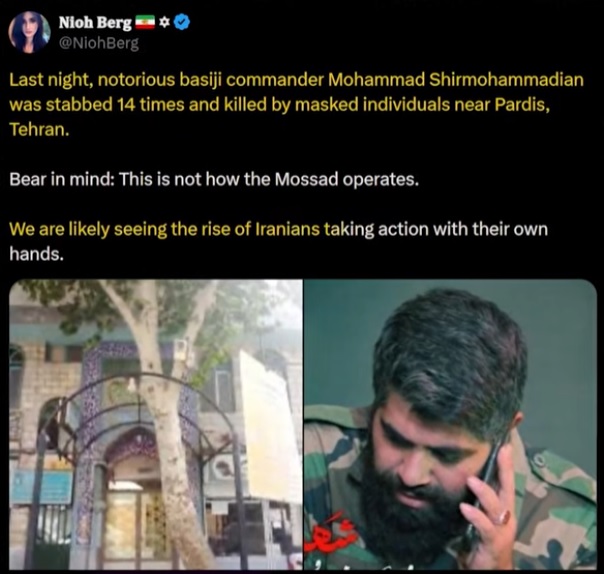Open the @NiohBerg handle link
This screenshot has width=604, height=574.
[x=99, y=43]
